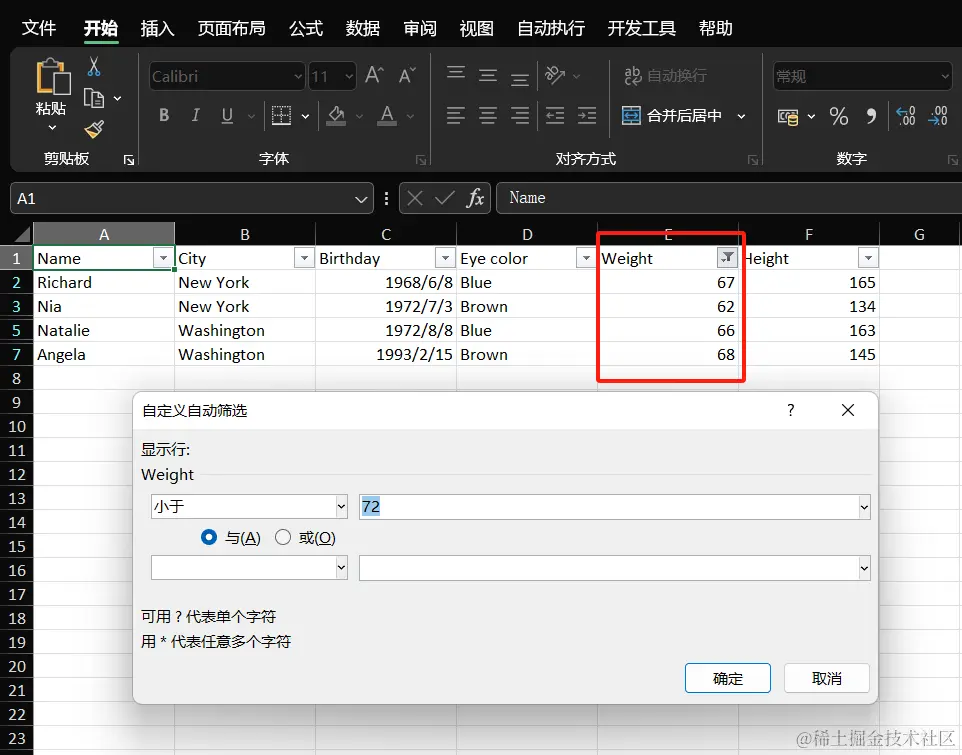This screenshot has height=755, width=962.
Task: Decrease decimal places
Action: pyautogui.click(x=938, y=116)
